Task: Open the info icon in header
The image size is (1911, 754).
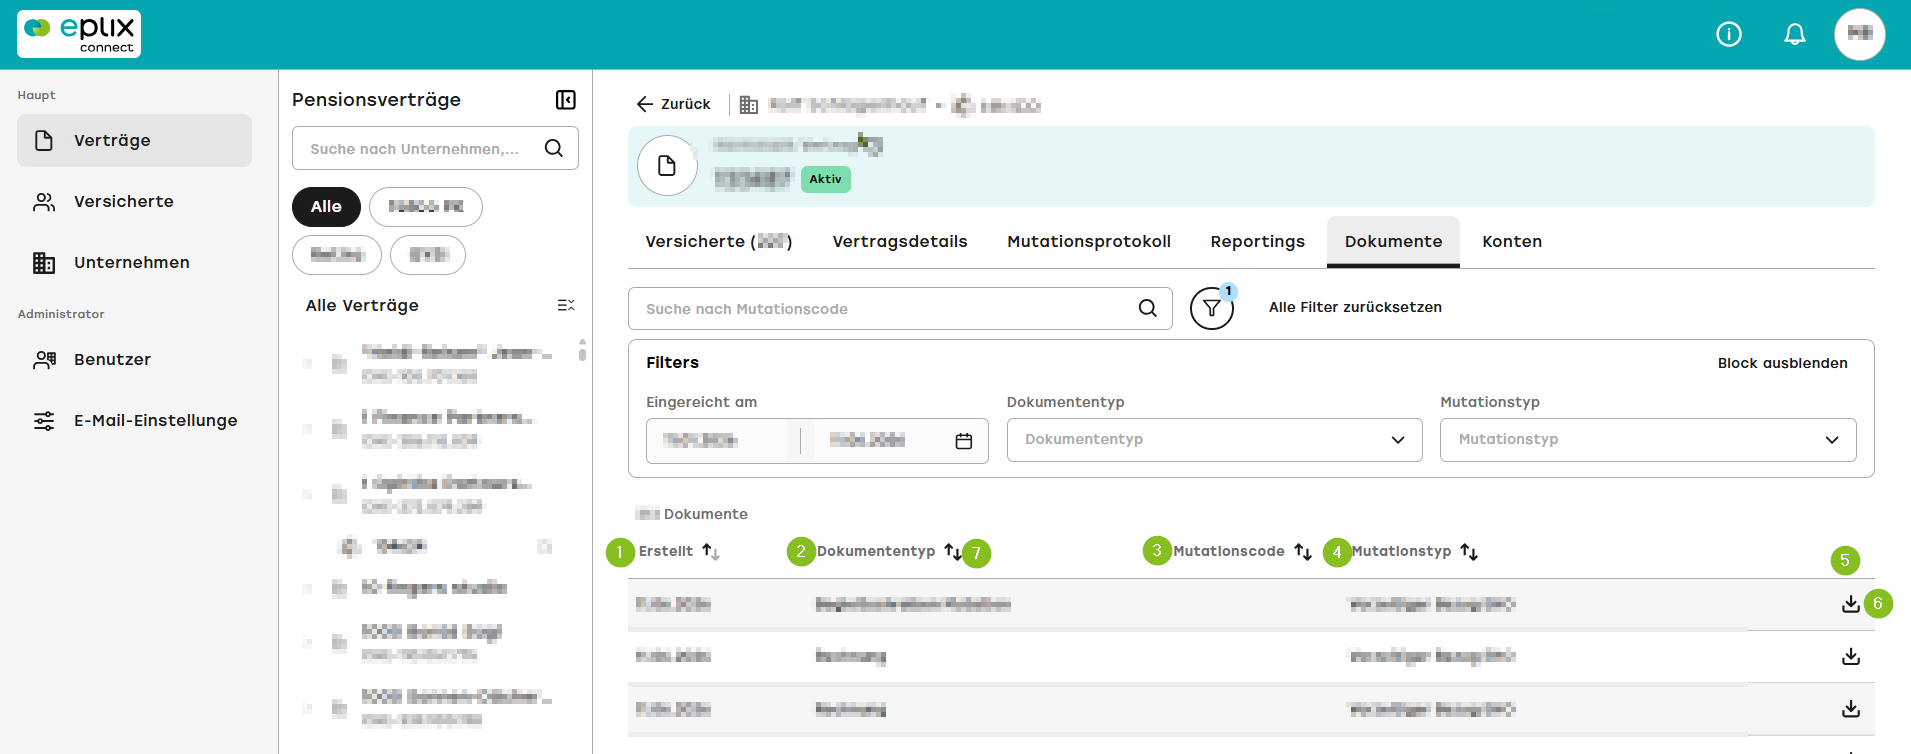Action: (1729, 34)
